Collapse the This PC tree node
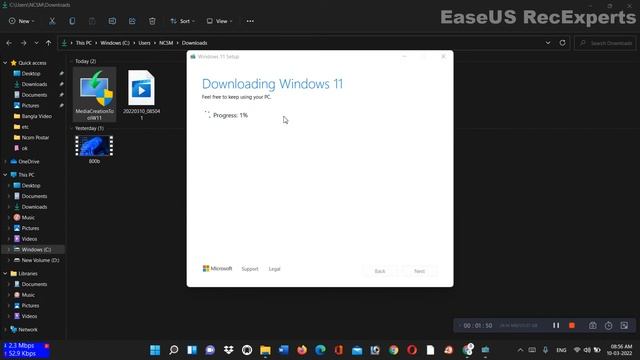The width and height of the screenshot is (640, 360). pyautogui.click(x=5, y=175)
